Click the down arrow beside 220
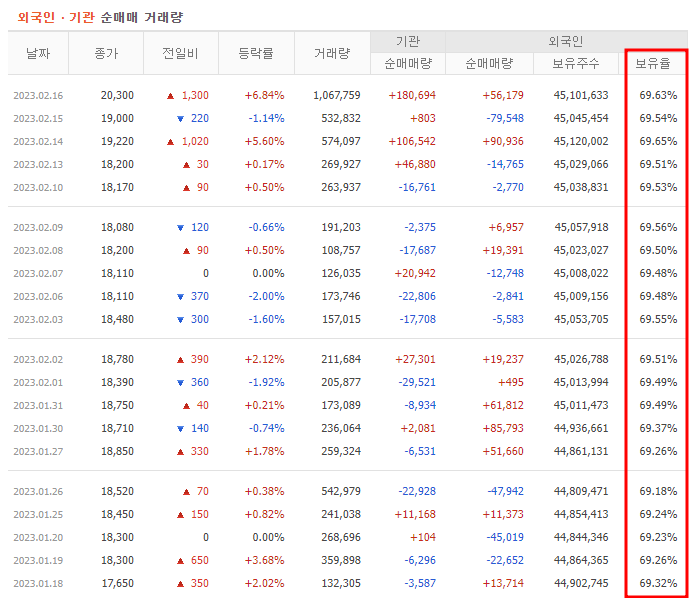 click(x=181, y=119)
